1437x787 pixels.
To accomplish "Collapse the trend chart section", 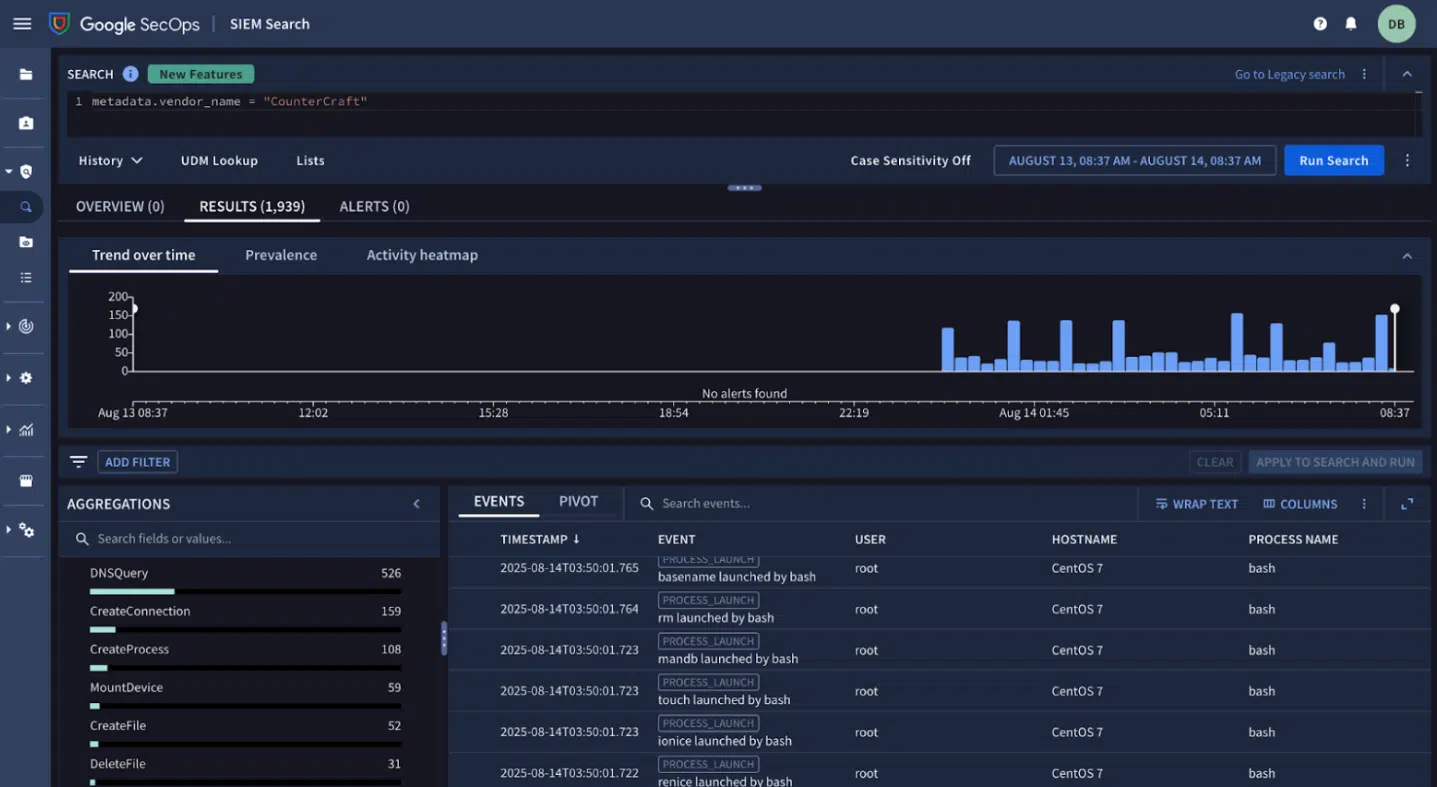I will pos(1407,256).
